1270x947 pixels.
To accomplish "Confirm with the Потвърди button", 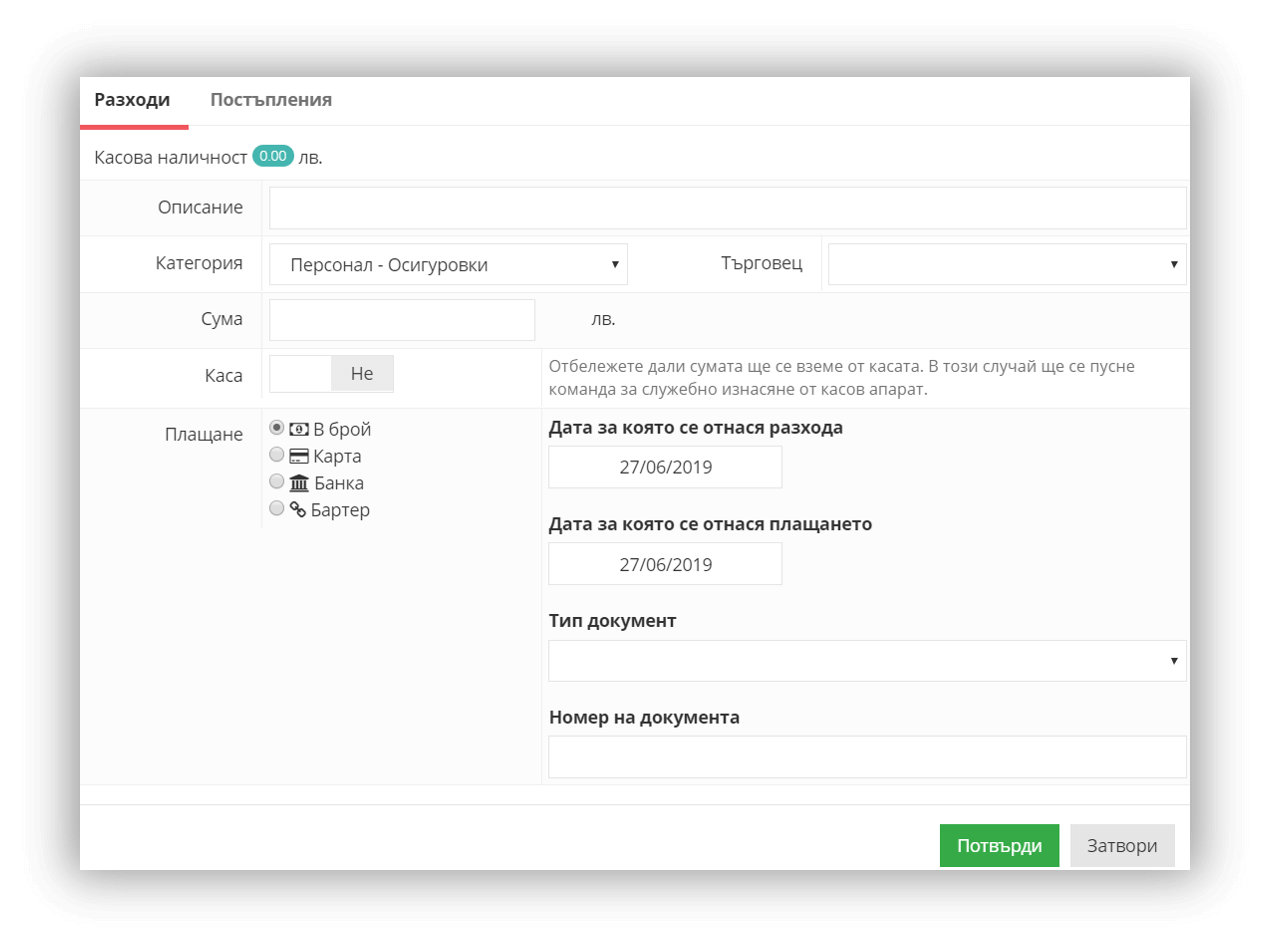I will 999,846.
